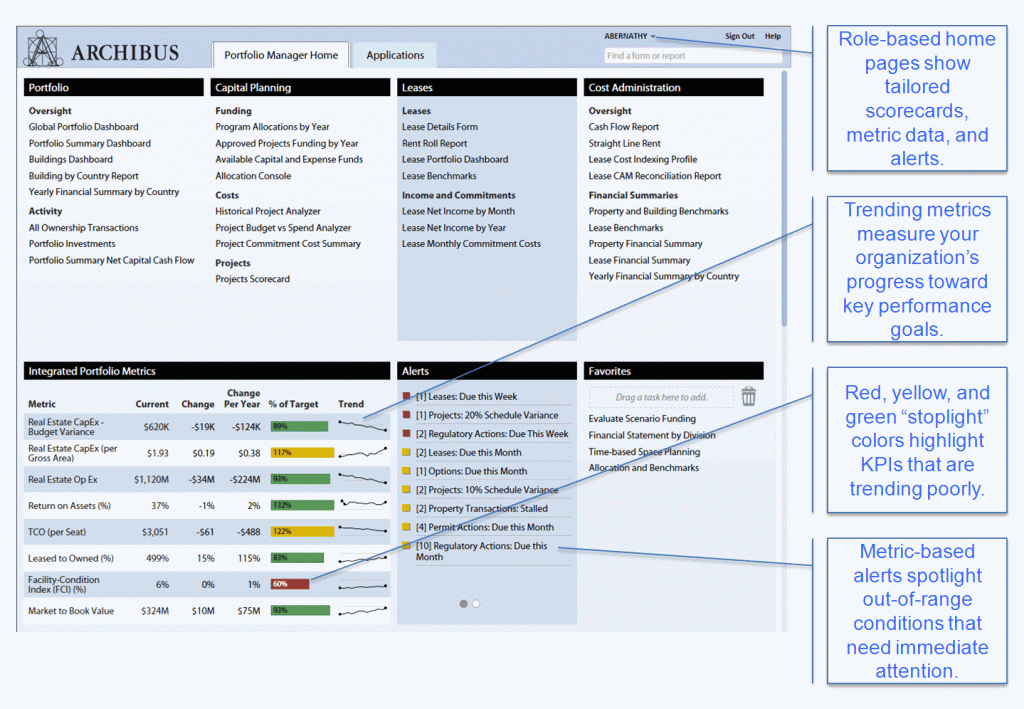Select the second Alerts page dot
1024x709 pixels.
coord(476,604)
